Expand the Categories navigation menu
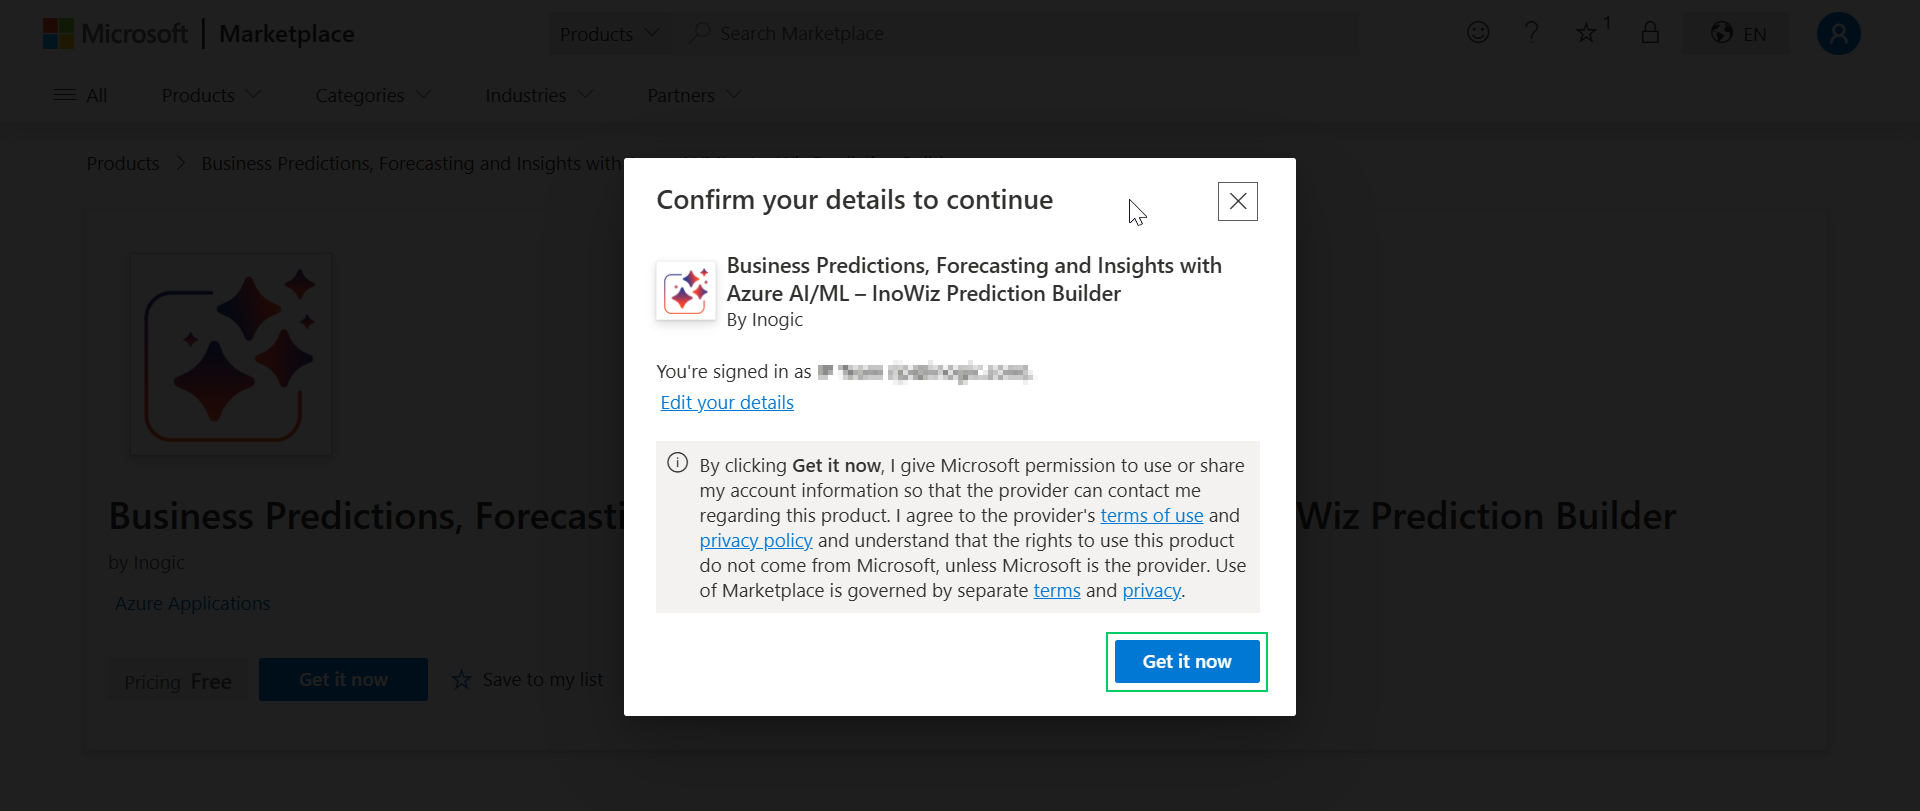 coord(373,95)
